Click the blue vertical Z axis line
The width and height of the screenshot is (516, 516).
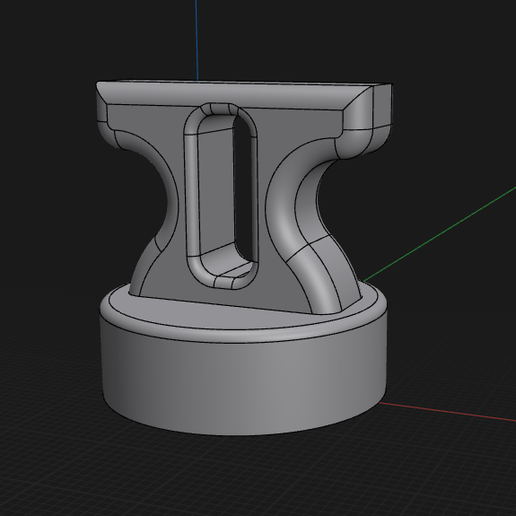click(197, 40)
